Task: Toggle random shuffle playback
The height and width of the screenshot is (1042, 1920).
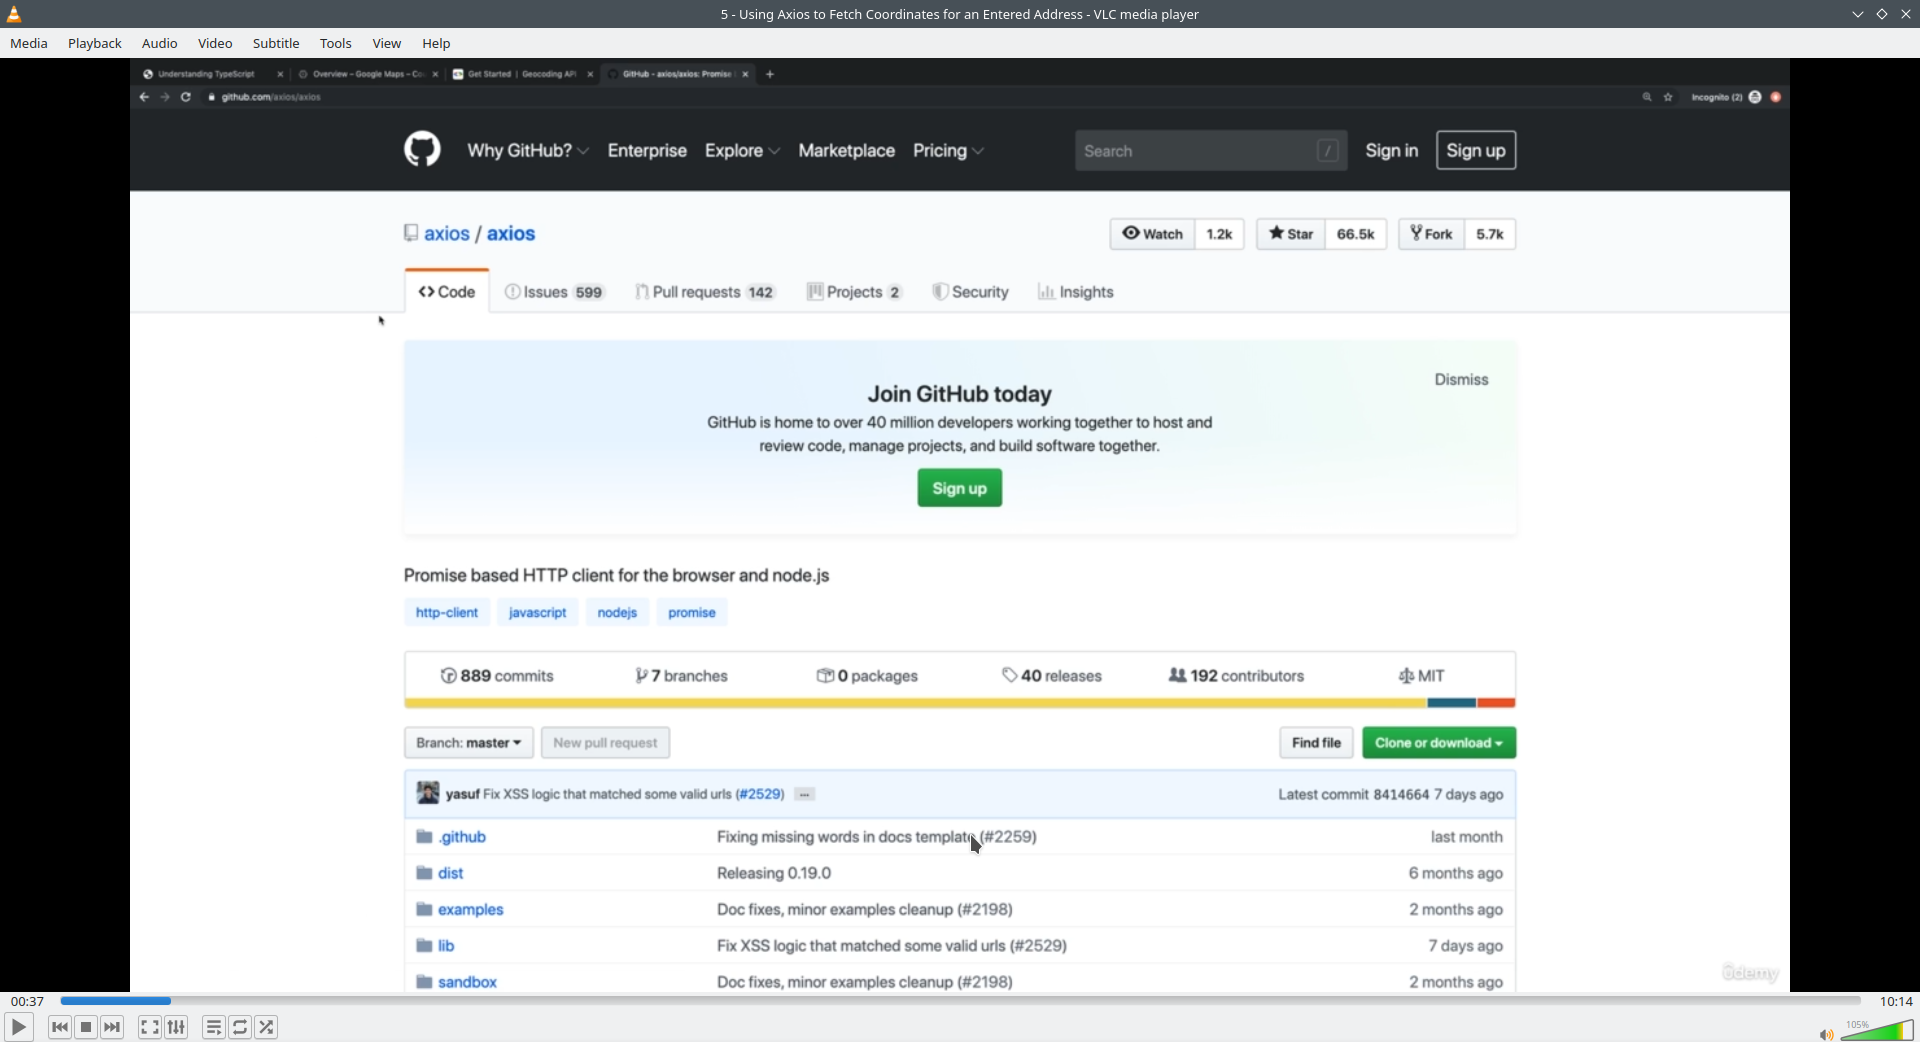Action: (266, 1027)
